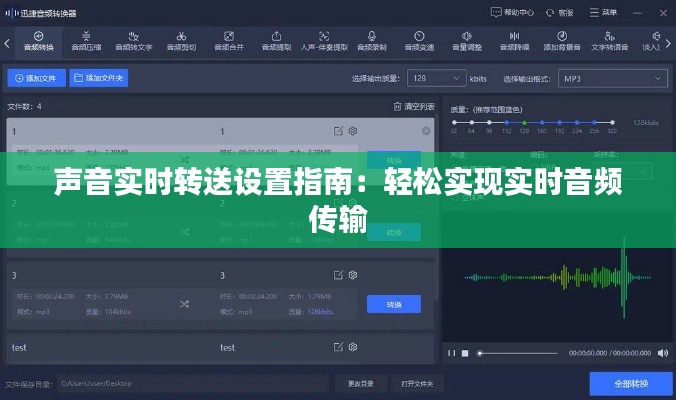The height and width of the screenshot is (400, 676).
Task: Remove file 1 with its close icon
Action: coord(427,131)
